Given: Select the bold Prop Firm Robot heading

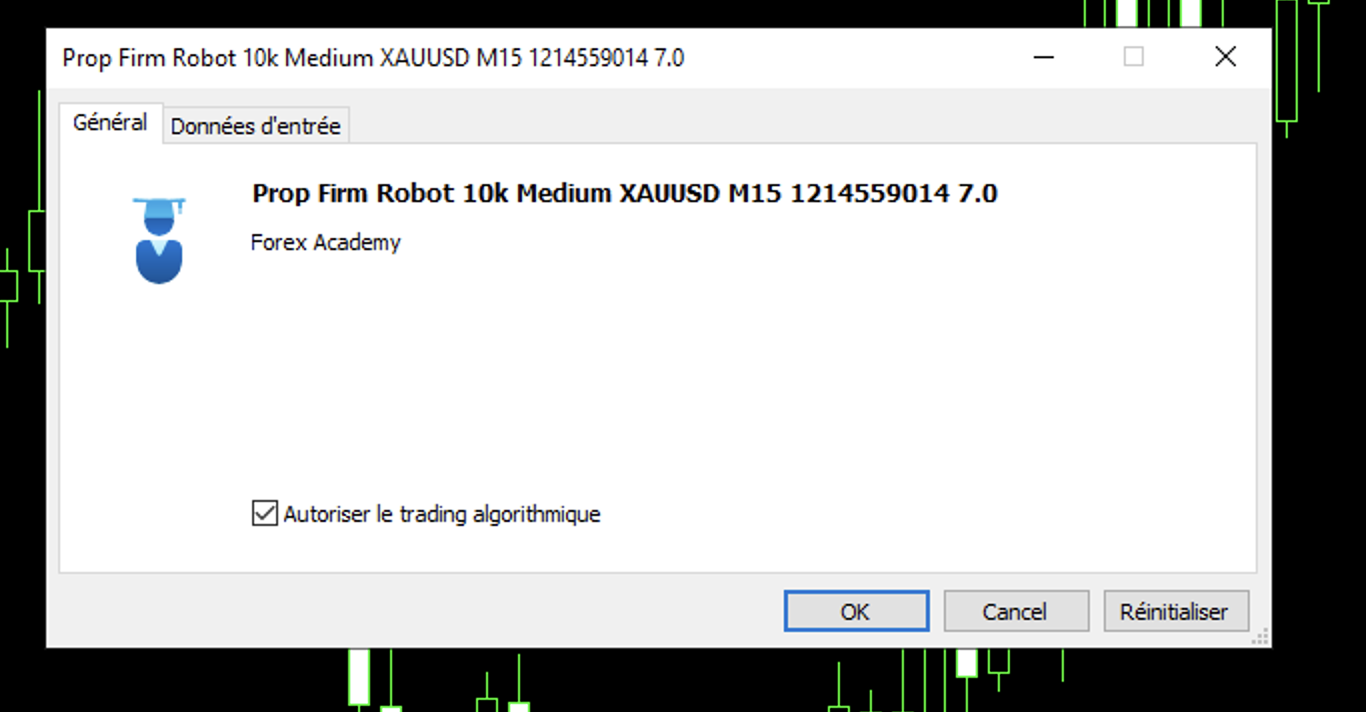Looking at the screenshot, I should 625,193.
